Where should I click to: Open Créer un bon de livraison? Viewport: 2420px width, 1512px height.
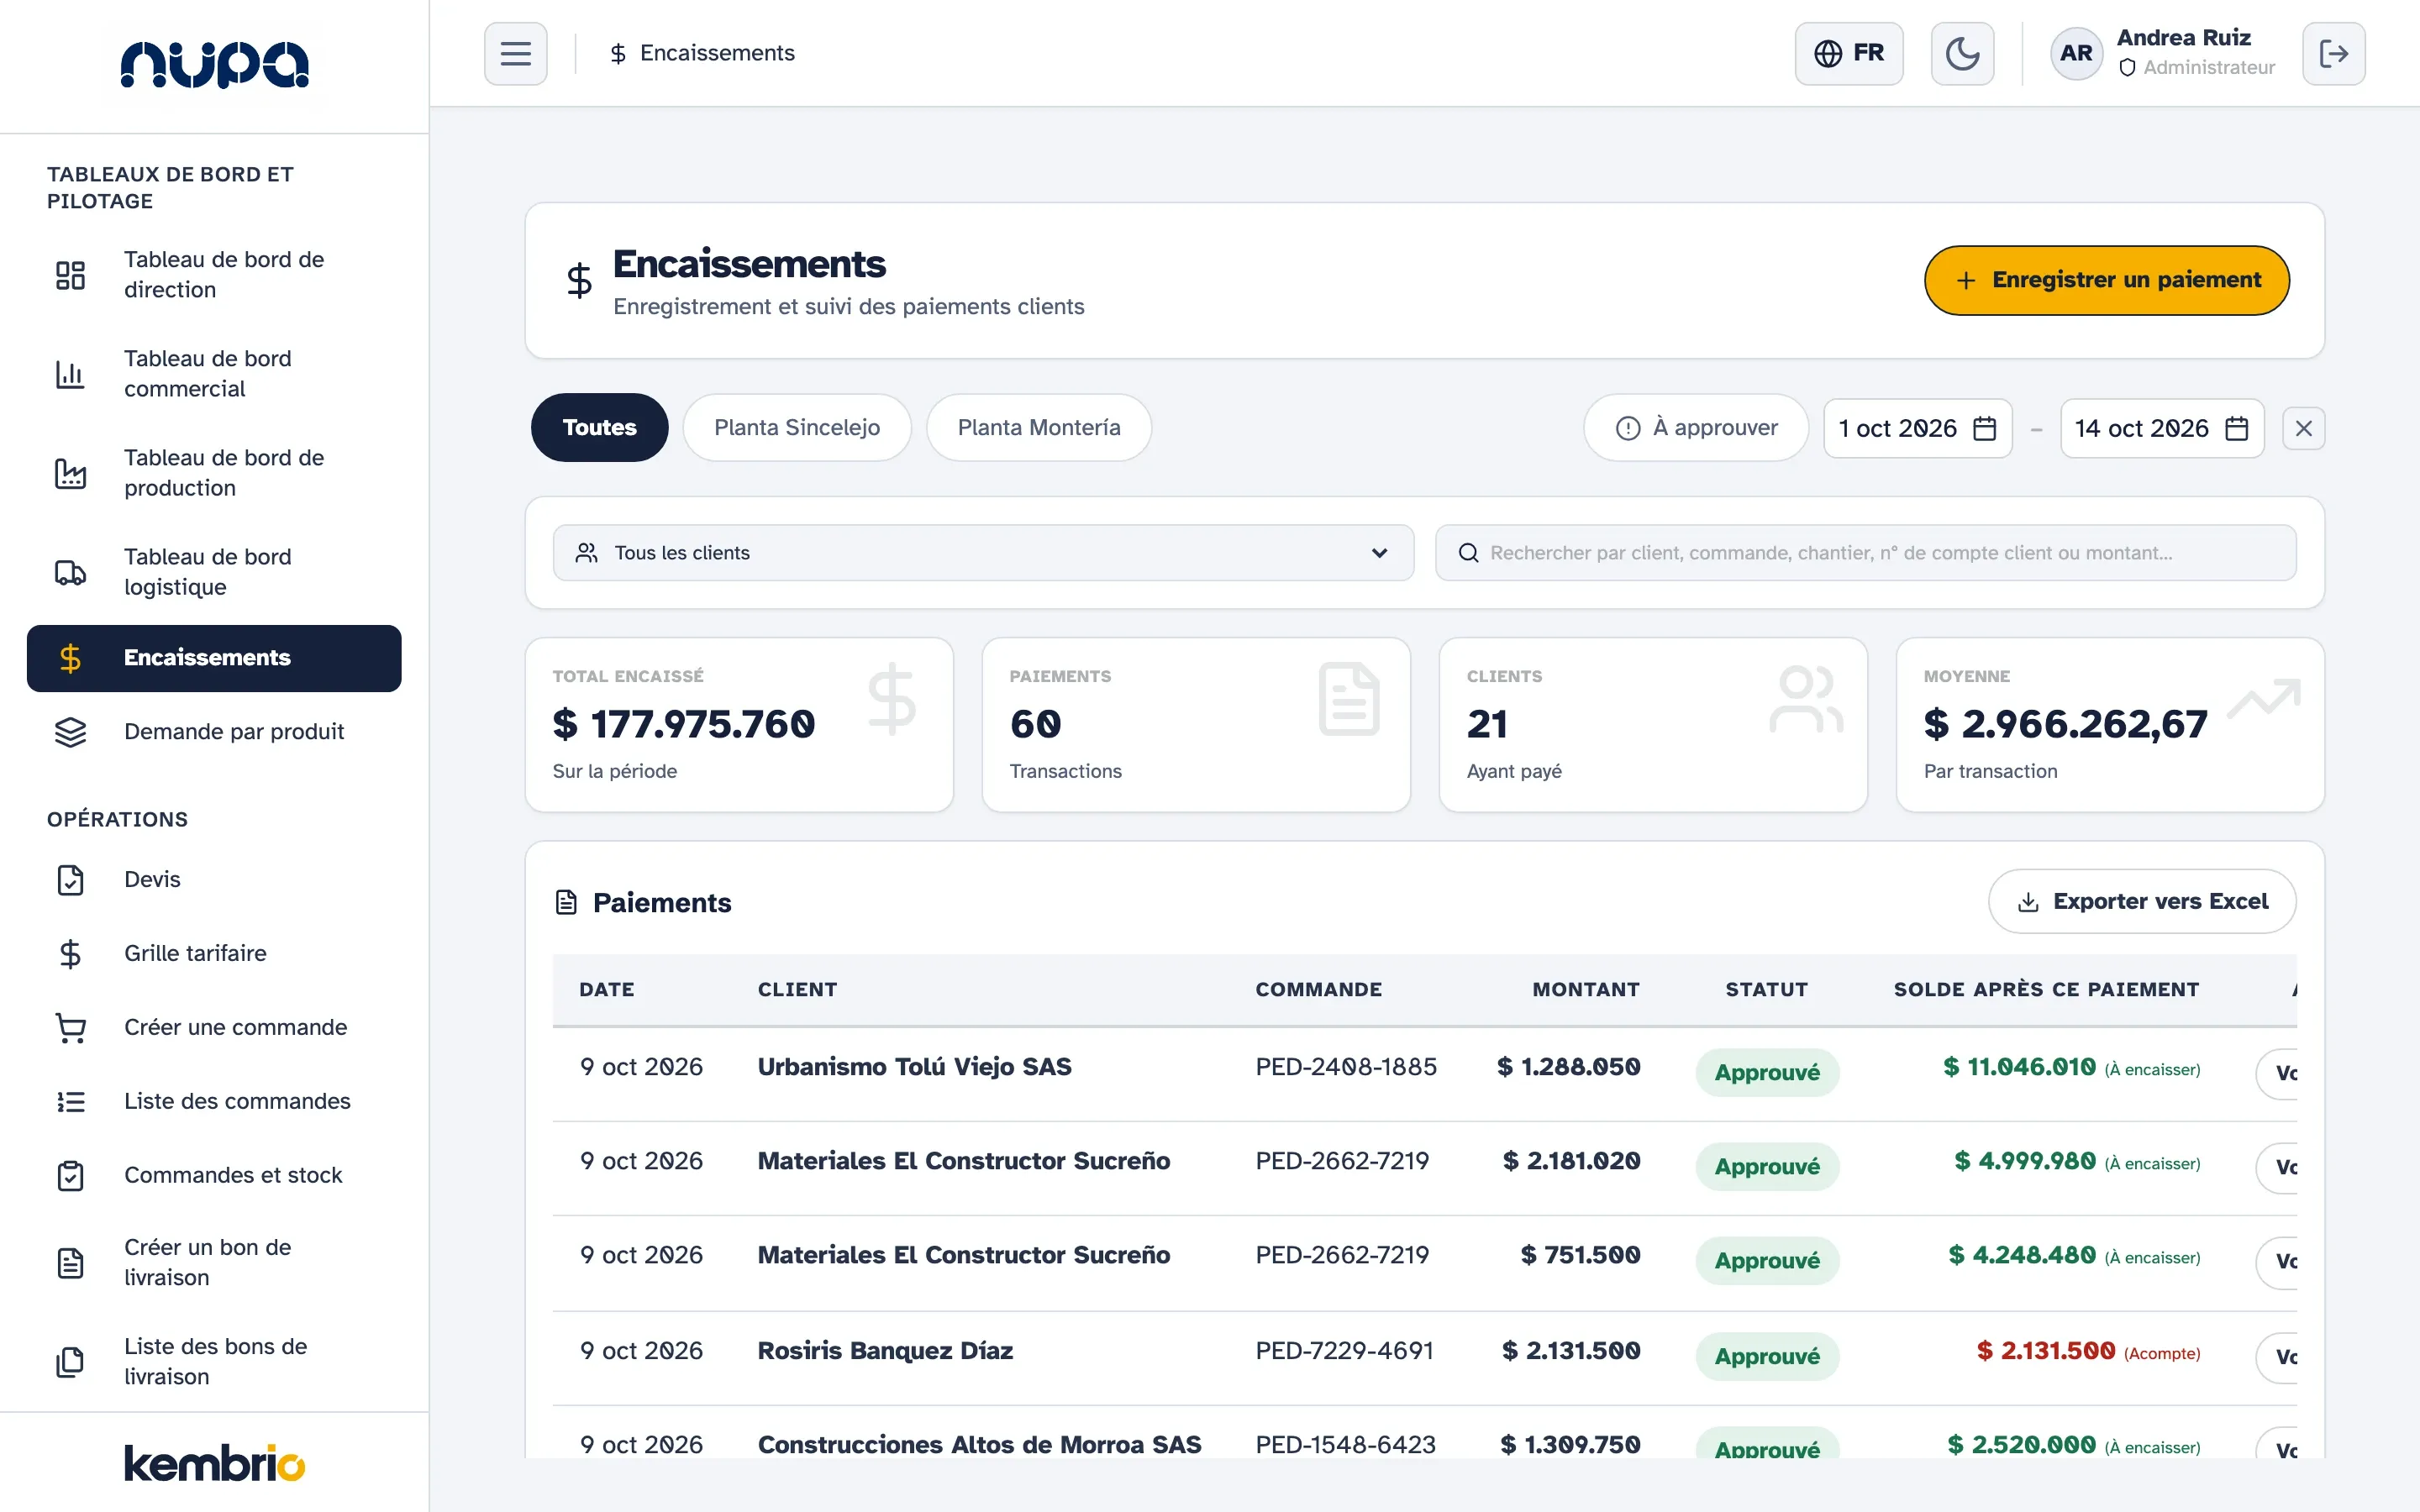(214, 1263)
